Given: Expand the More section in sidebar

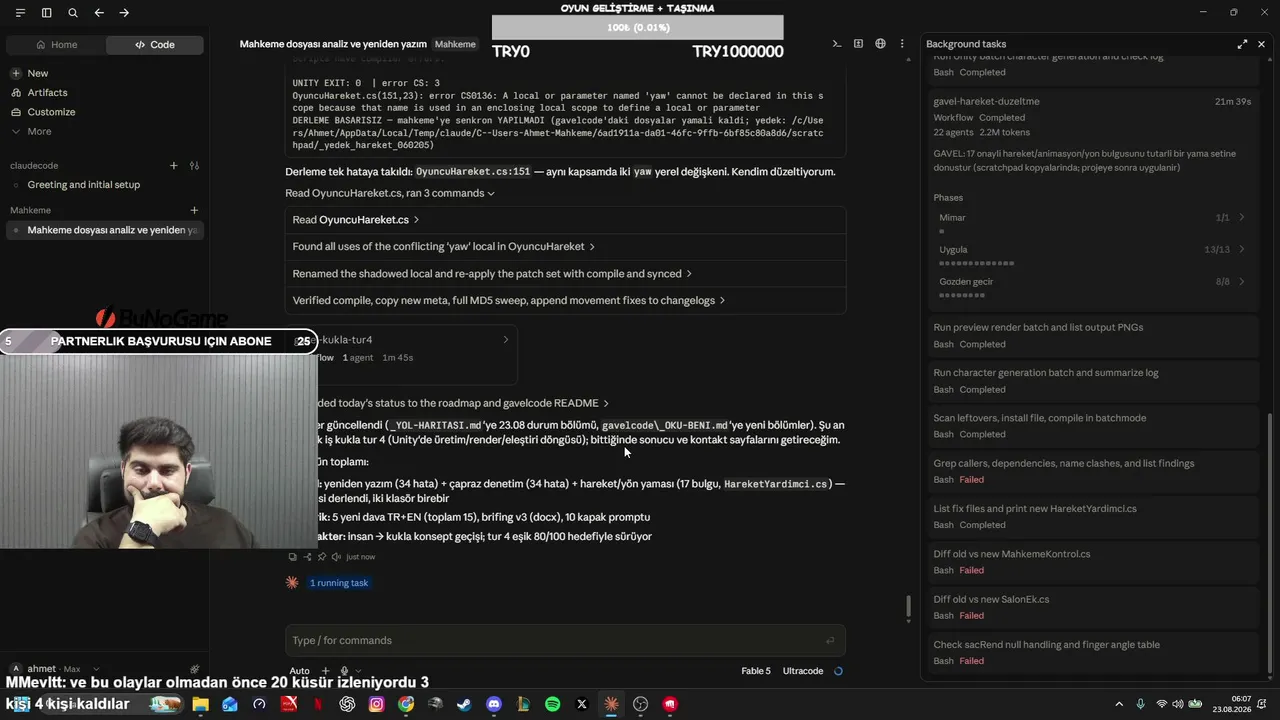Looking at the screenshot, I should pos(105,131).
